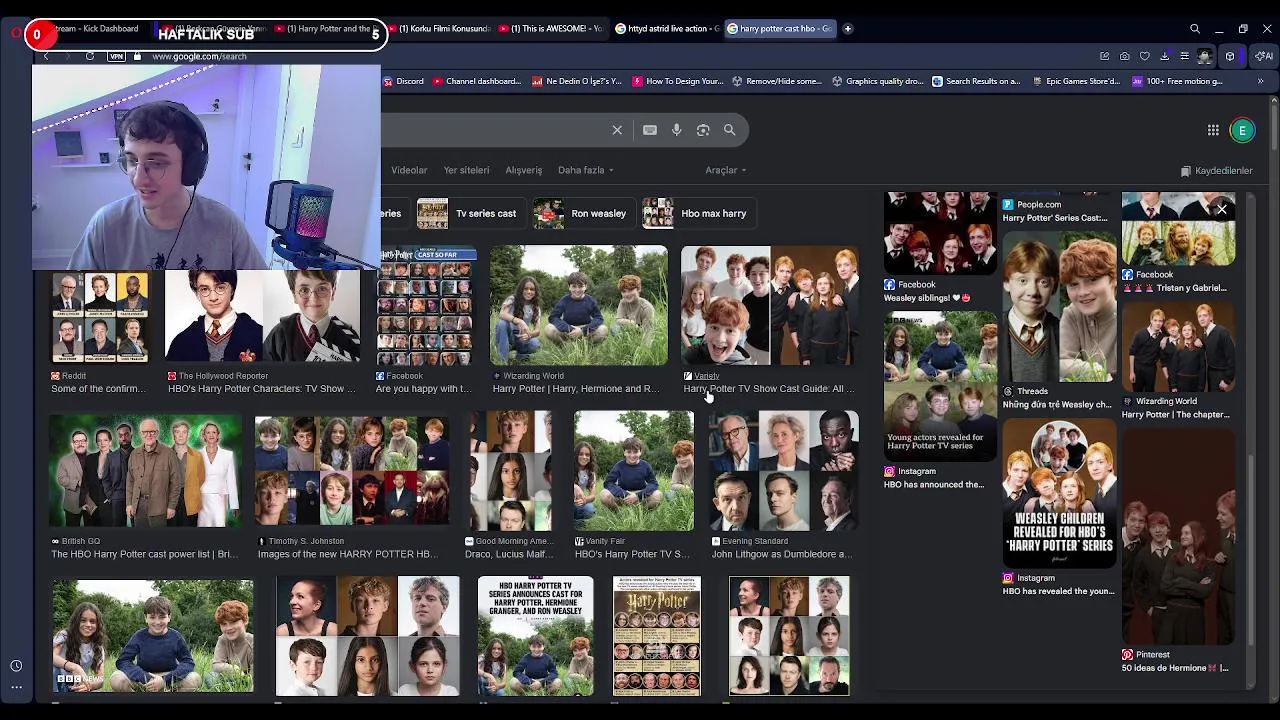Open Facebook Weasley siblings image result

pyautogui.click(x=940, y=233)
